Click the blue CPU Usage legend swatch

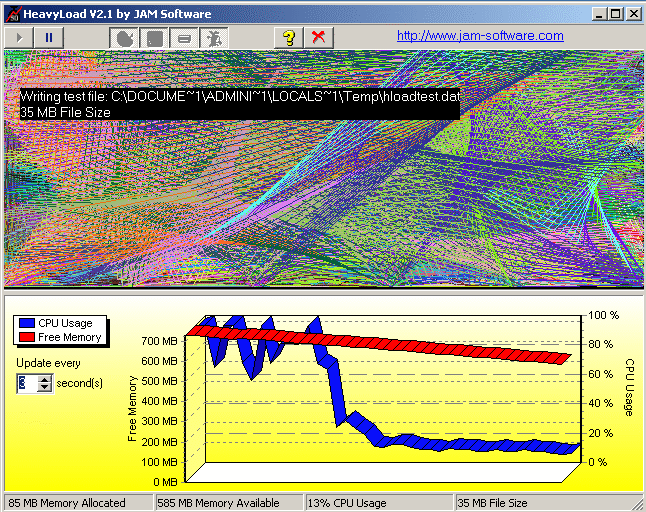27,323
